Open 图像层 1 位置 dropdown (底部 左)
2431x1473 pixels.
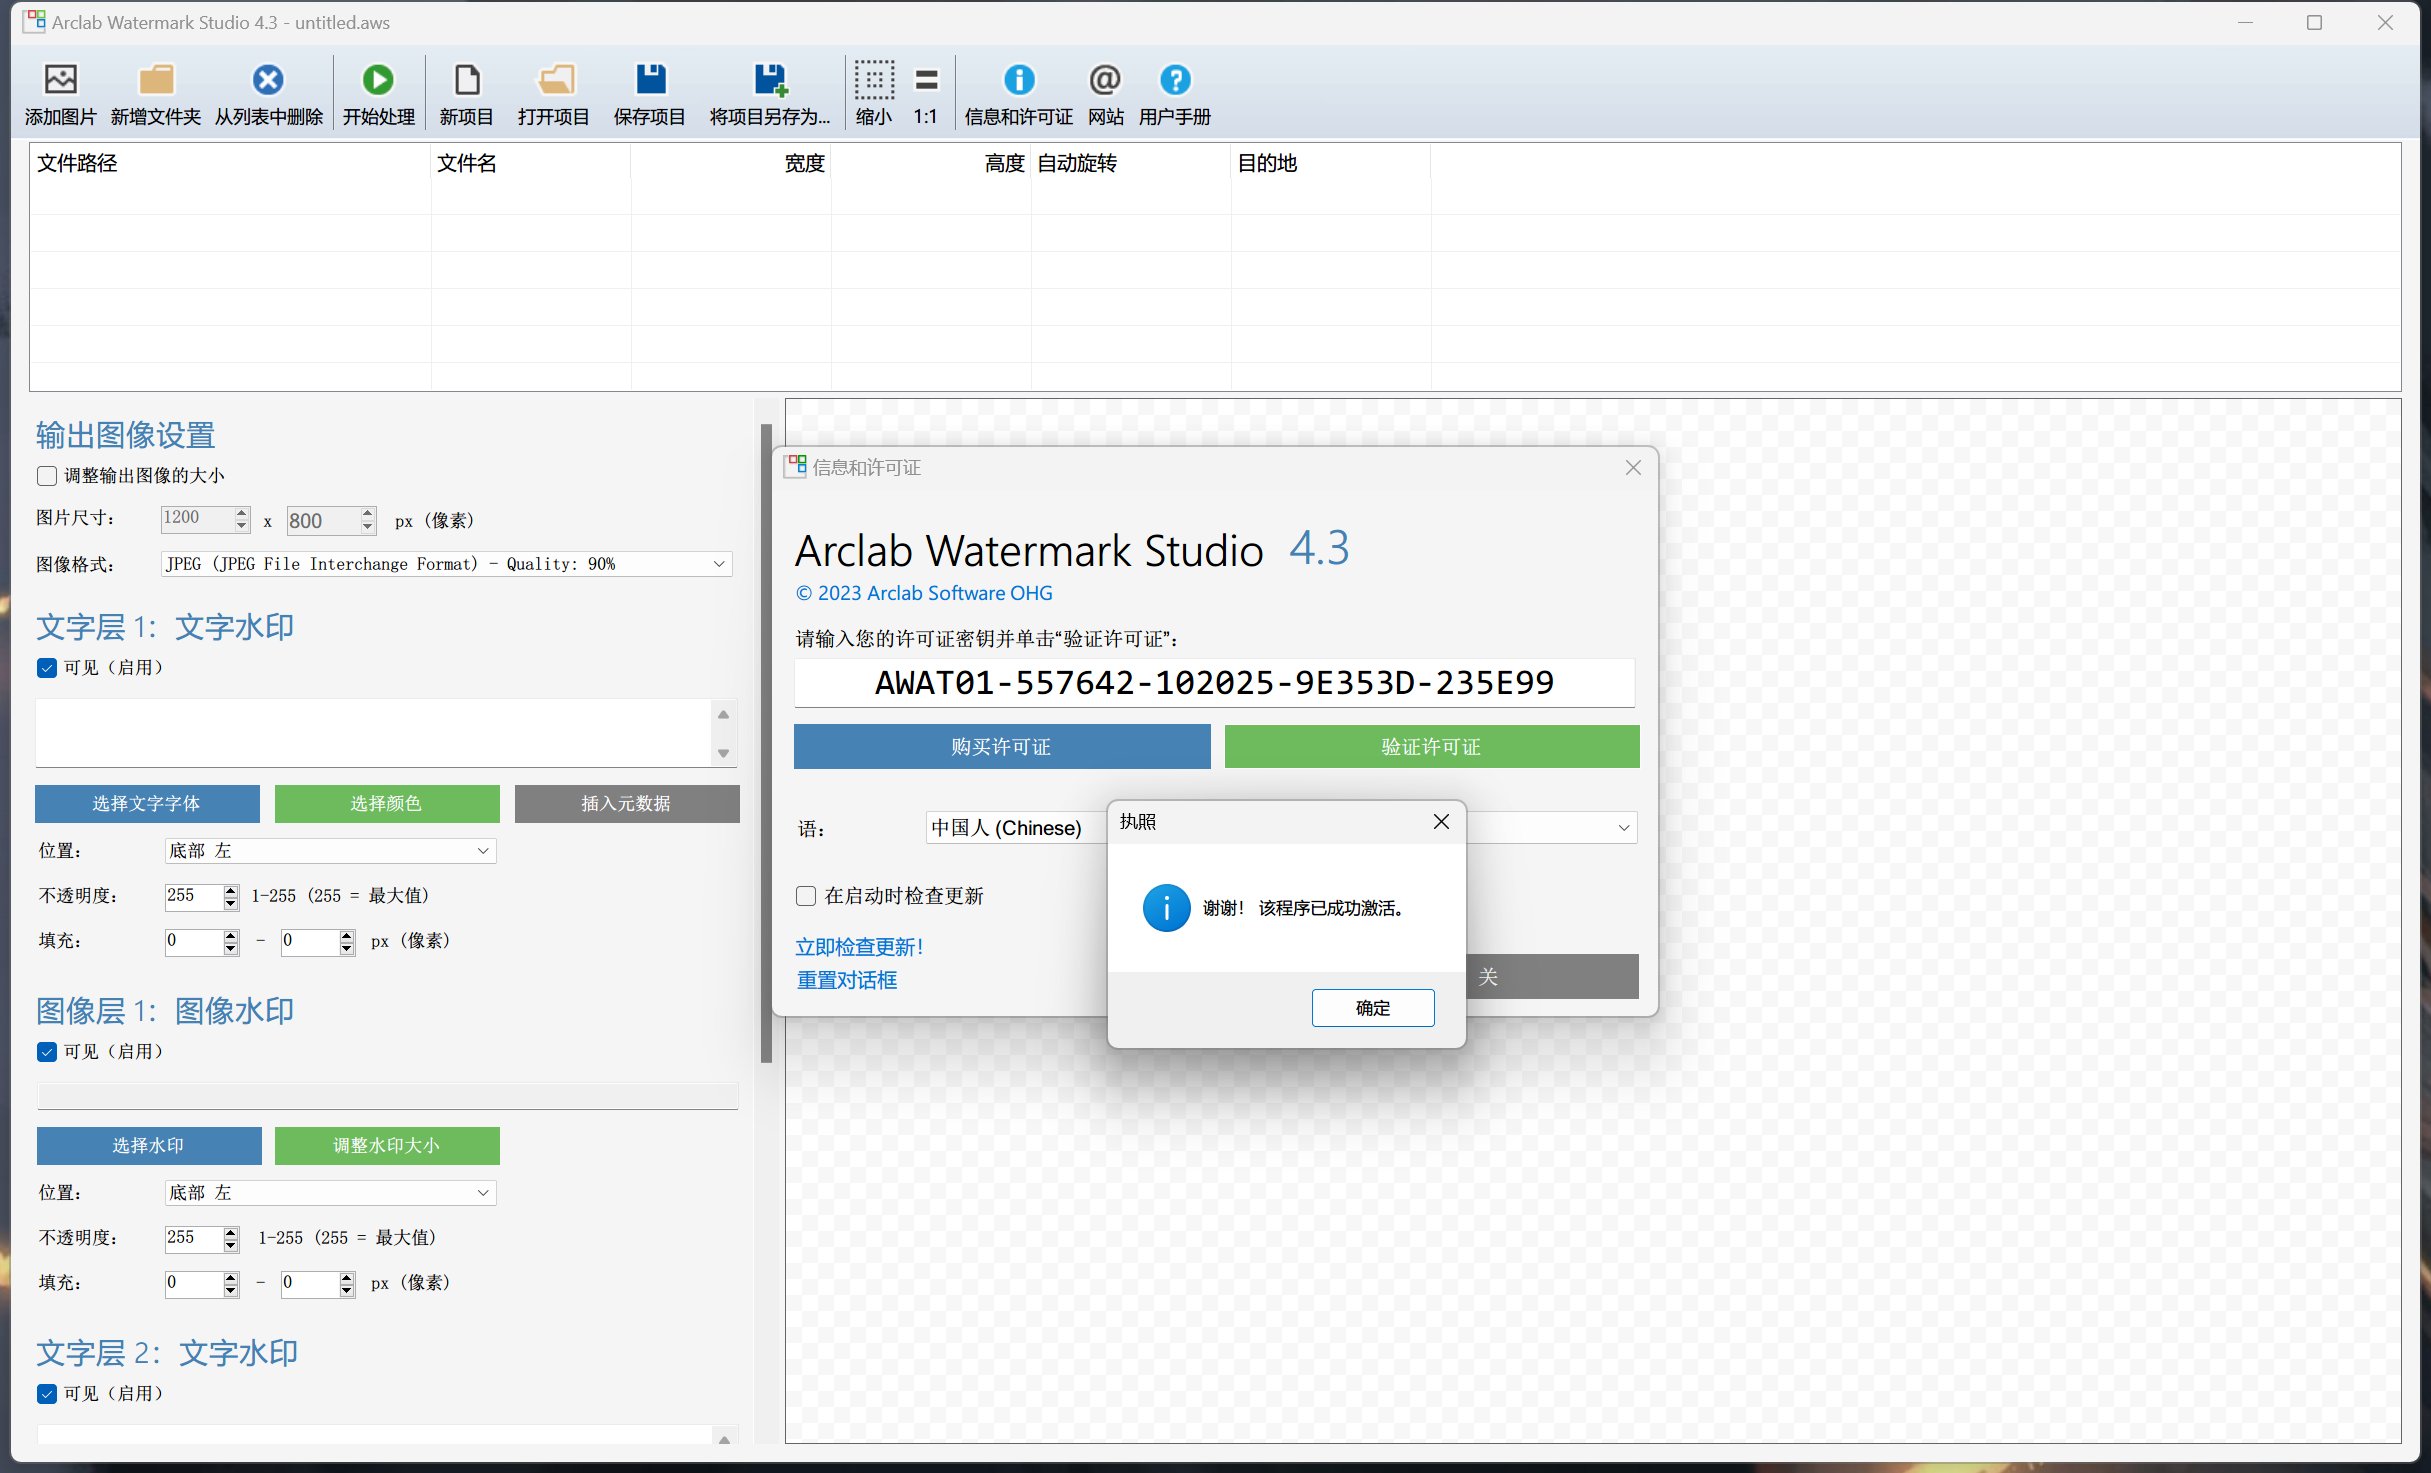330,1192
